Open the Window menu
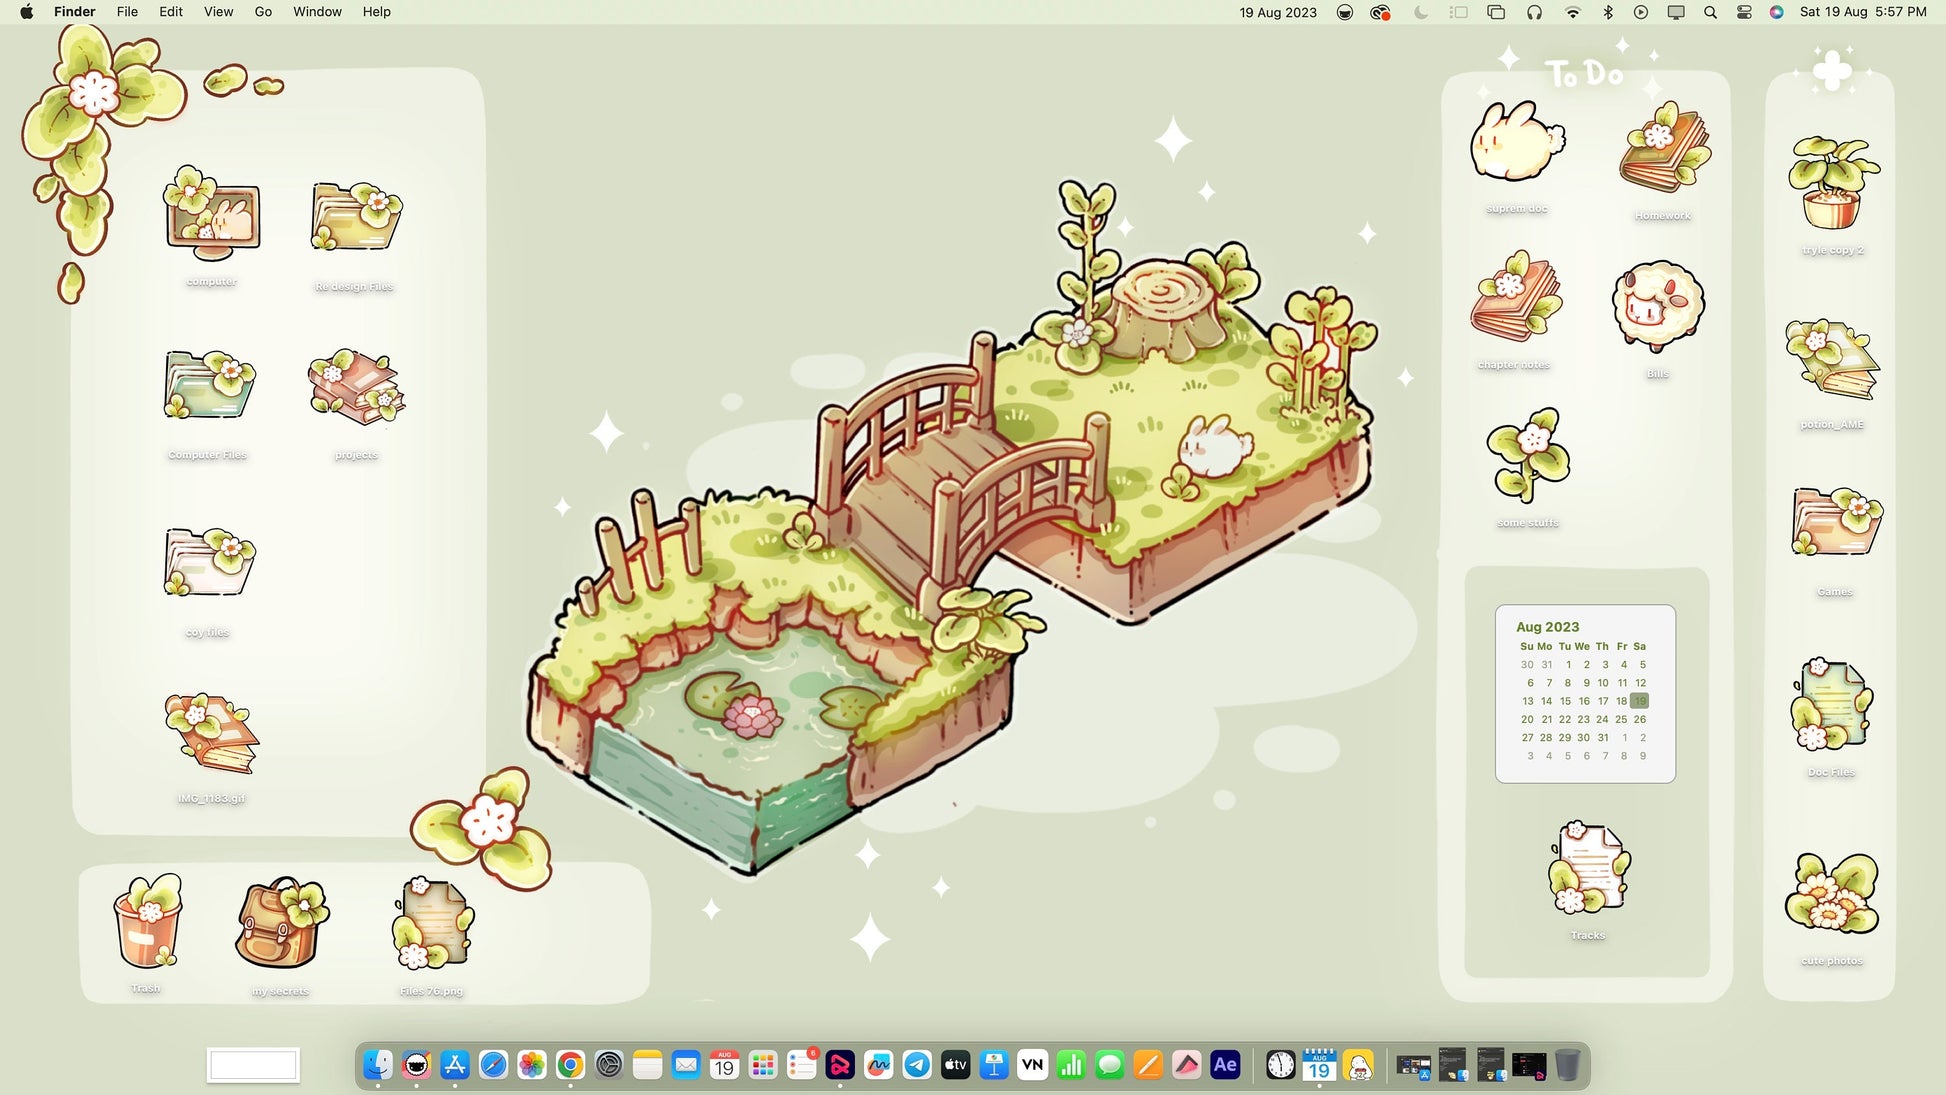The width and height of the screenshot is (1946, 1095). (317, 12)
